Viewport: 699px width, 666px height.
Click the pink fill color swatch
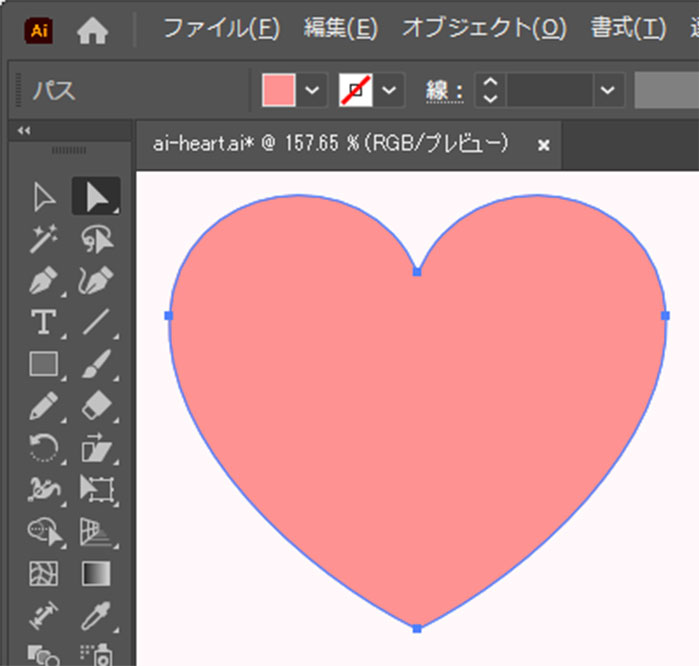click(278, 91)
